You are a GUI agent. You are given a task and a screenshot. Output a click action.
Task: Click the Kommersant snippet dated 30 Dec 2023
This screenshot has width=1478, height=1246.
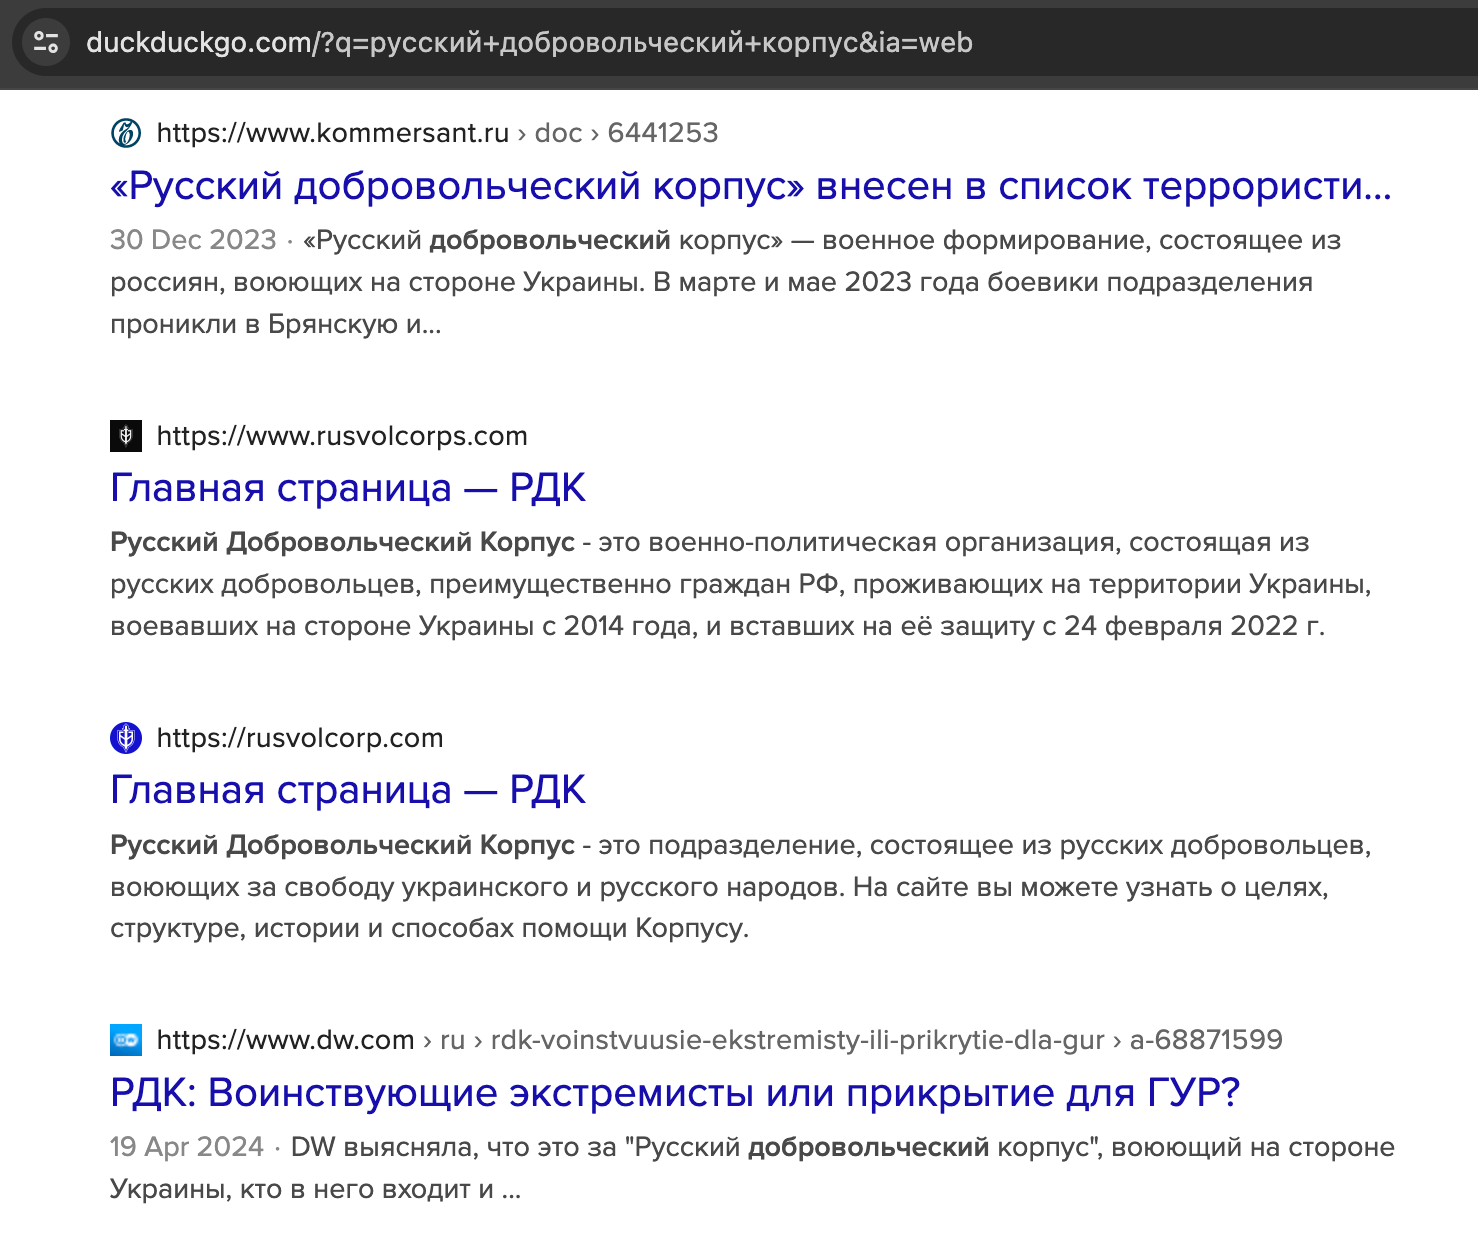coord(725,282)
